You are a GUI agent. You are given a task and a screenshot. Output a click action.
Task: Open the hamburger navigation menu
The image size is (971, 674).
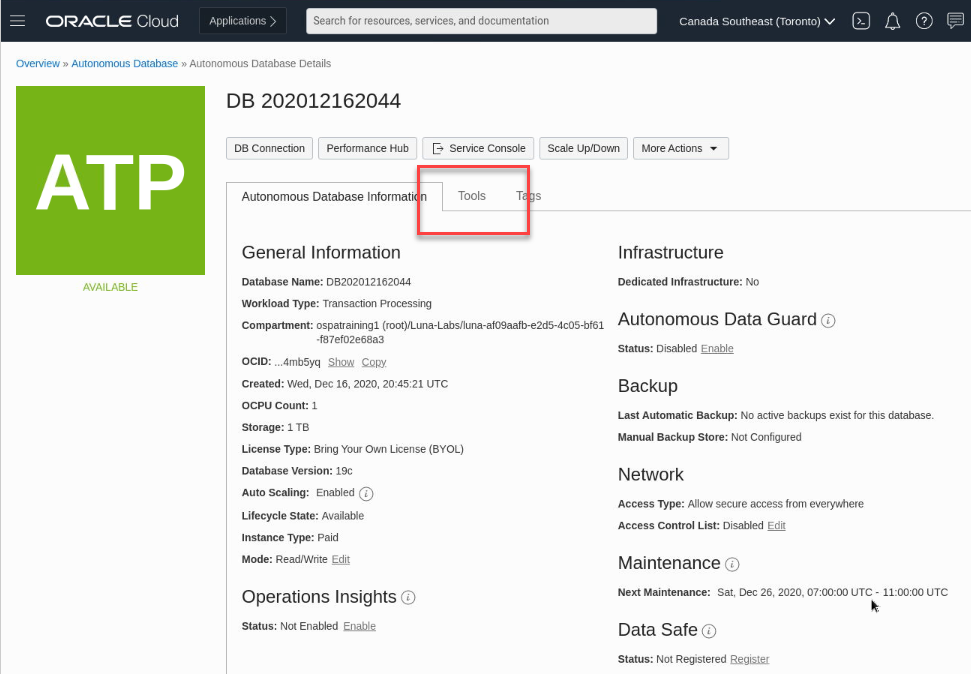[x=17, y=21]
